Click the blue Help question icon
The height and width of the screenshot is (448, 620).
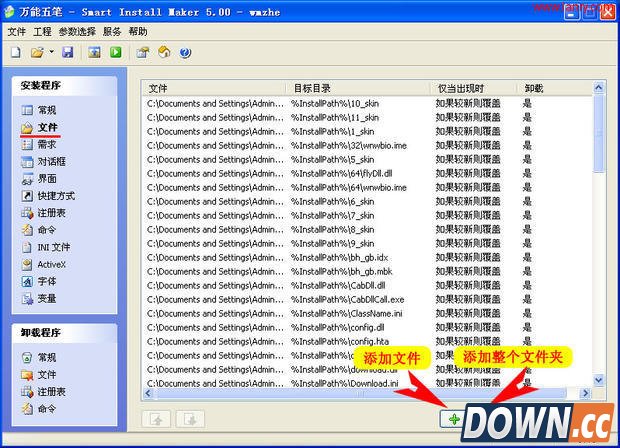pos(185,52)
